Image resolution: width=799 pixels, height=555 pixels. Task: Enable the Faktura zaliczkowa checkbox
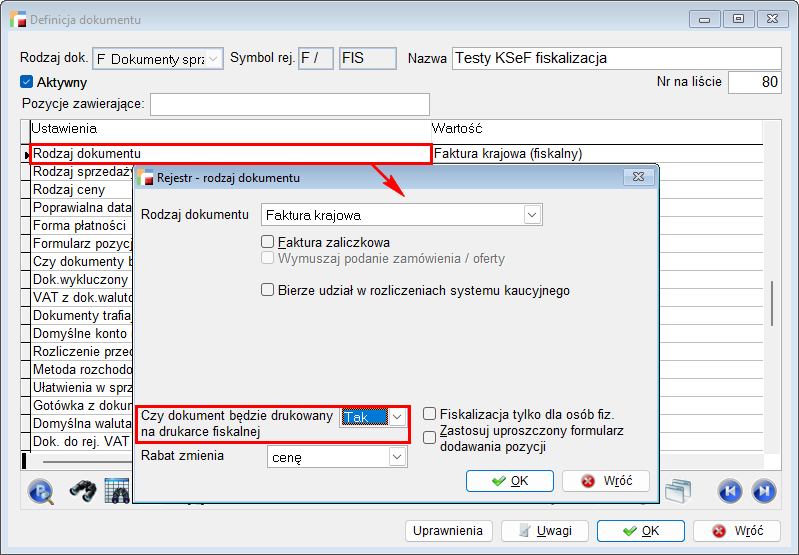pyautogui.click(x=268, y=242)
